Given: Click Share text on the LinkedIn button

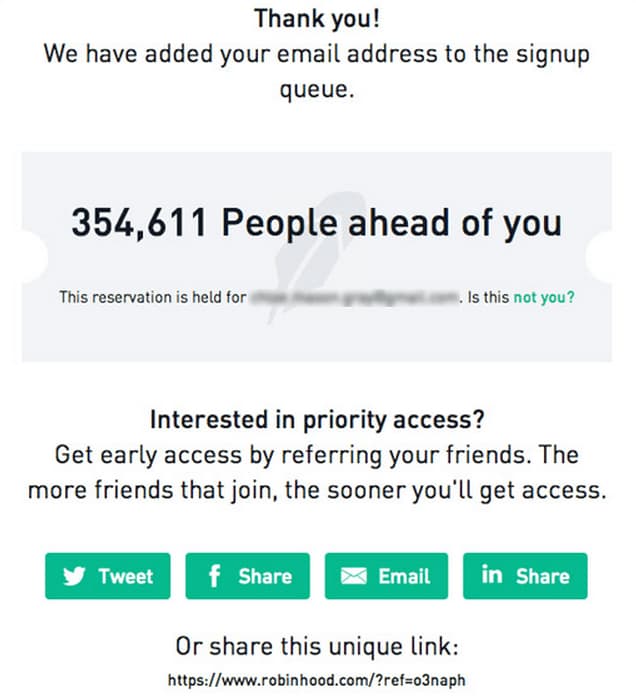Looking at the screenshot, I should pyautogui.click(x=543, y=576).
